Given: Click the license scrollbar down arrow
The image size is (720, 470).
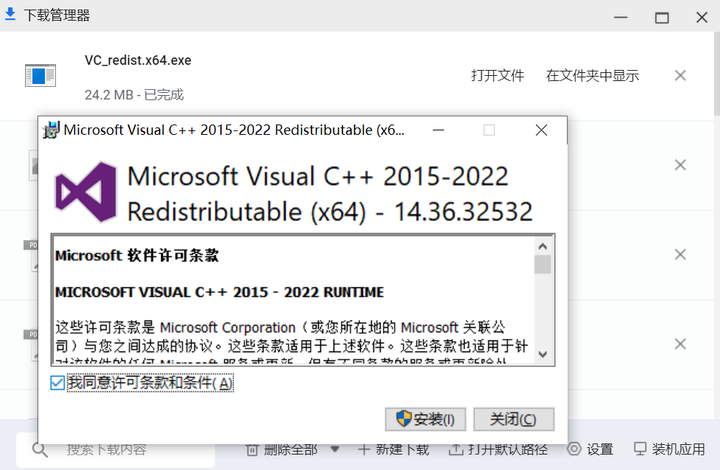Looking at the screenshot, I should 543,354.
